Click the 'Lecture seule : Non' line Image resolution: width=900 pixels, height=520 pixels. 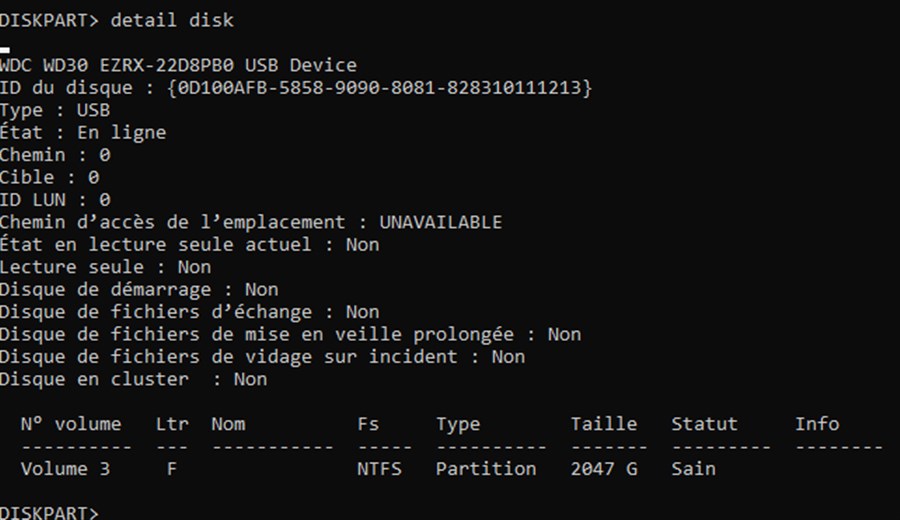tap(106, 266)
